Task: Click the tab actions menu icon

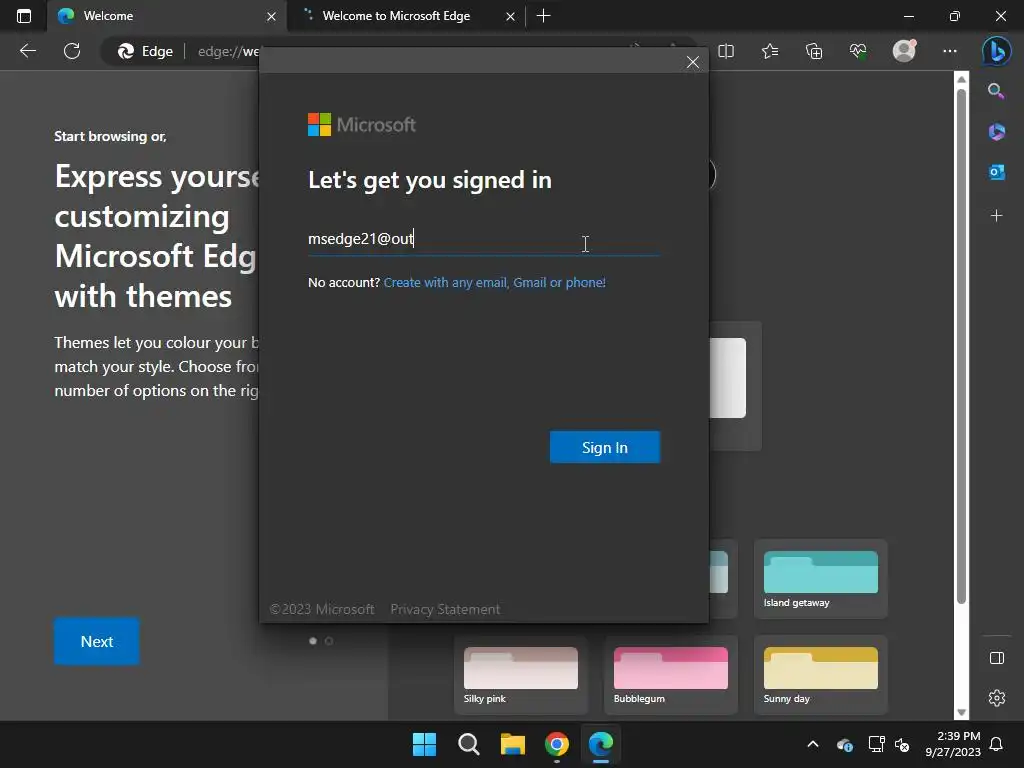Action: pos(24,16)
